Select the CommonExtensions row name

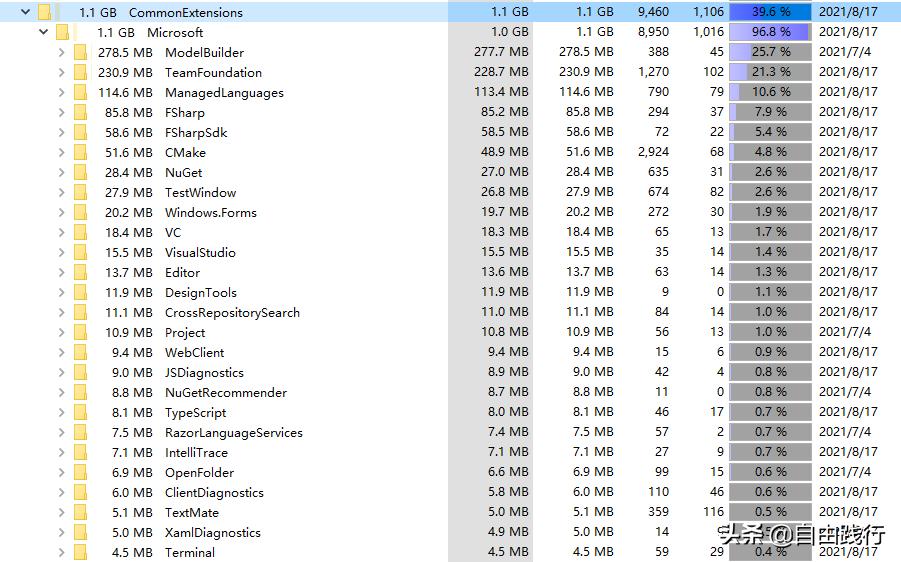click(x=186, y=12)
